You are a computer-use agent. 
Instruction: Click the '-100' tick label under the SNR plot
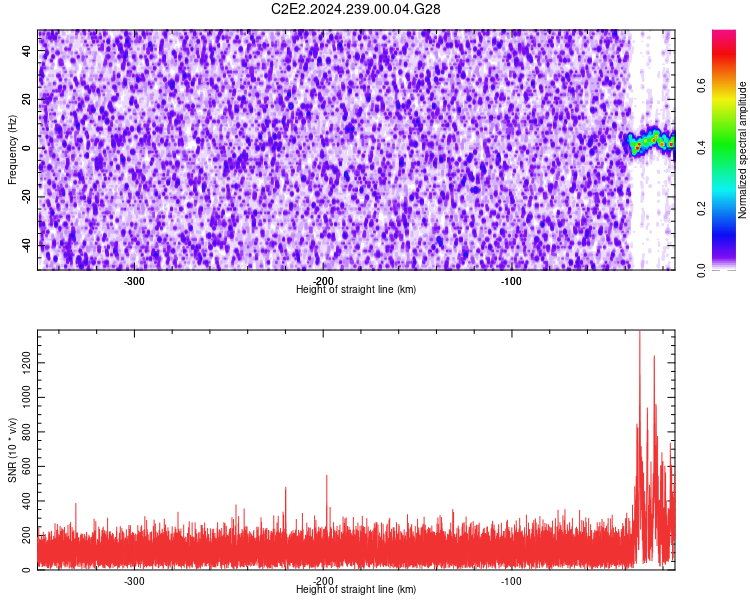(x=511, y=581)
